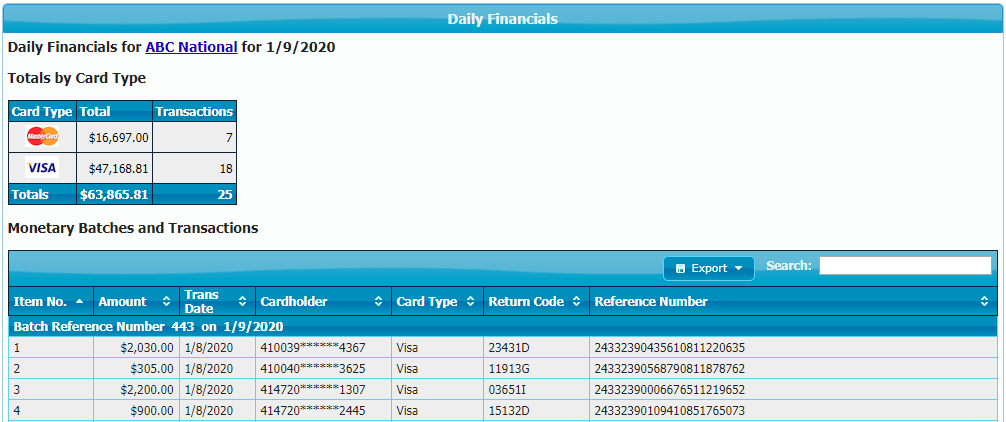Image resolution: width=1006 pixels, height=422 pixels.
Task: Click the sort arrows in Reference Number header
Action: pos(984,301)
